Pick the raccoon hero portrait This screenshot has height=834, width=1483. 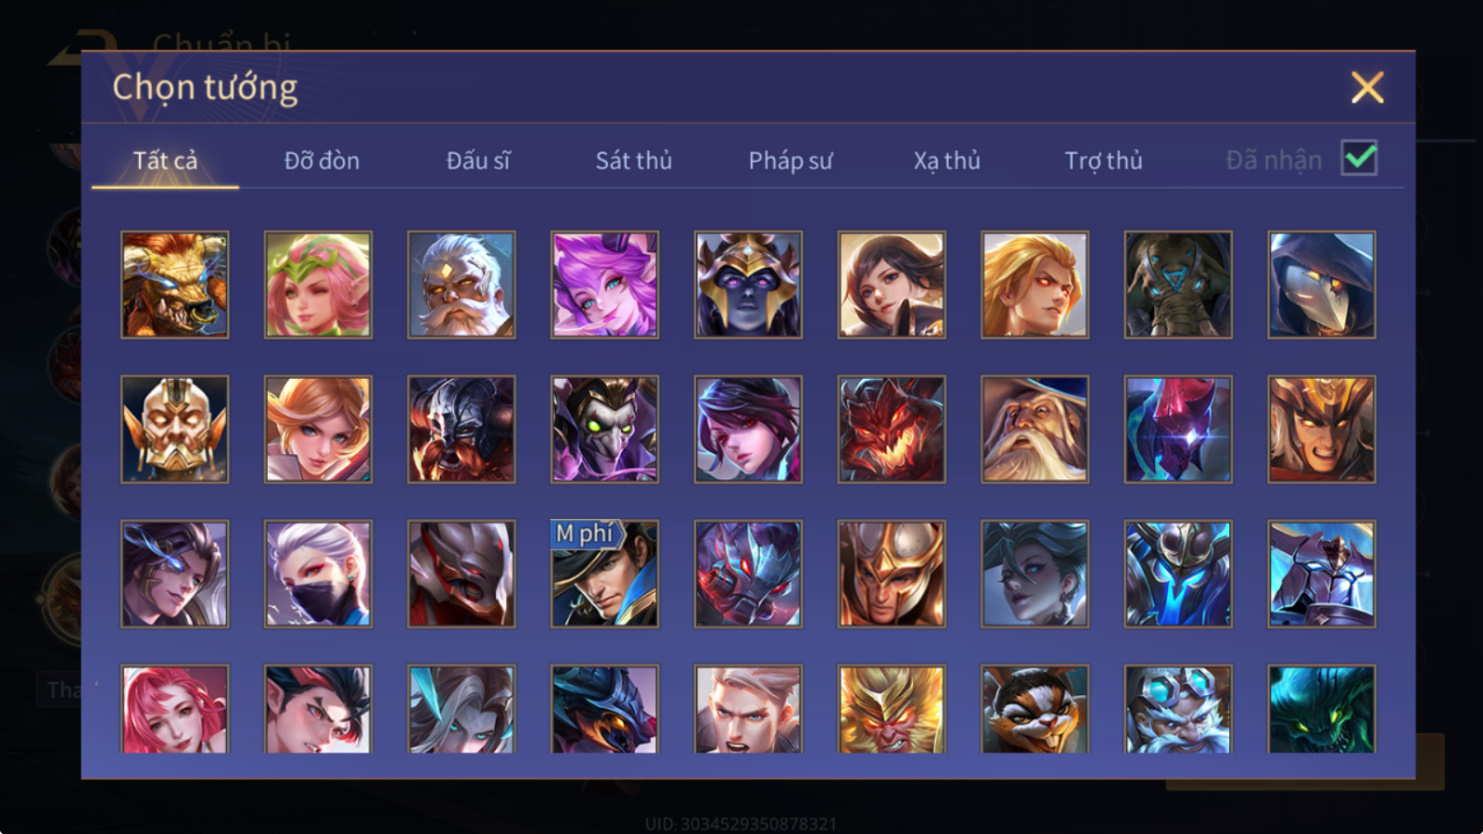(x=1035, y=709)
